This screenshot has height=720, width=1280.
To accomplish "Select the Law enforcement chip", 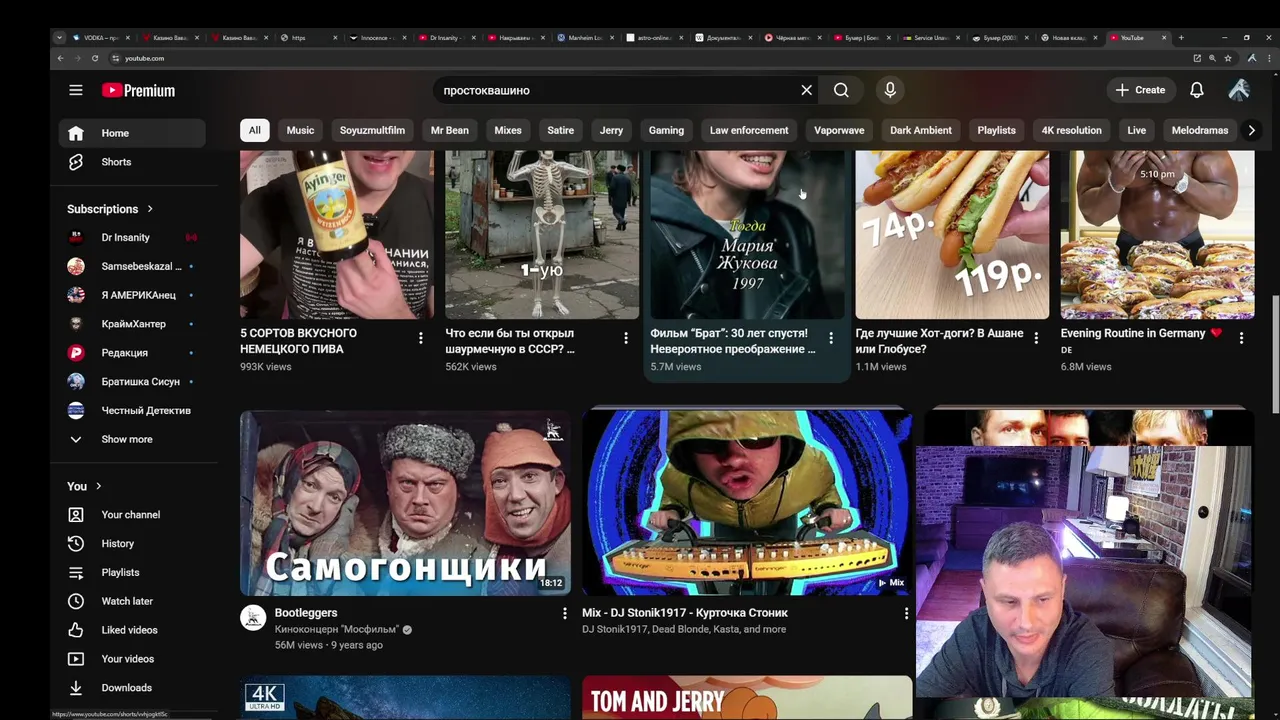I will tap(749, 130).
